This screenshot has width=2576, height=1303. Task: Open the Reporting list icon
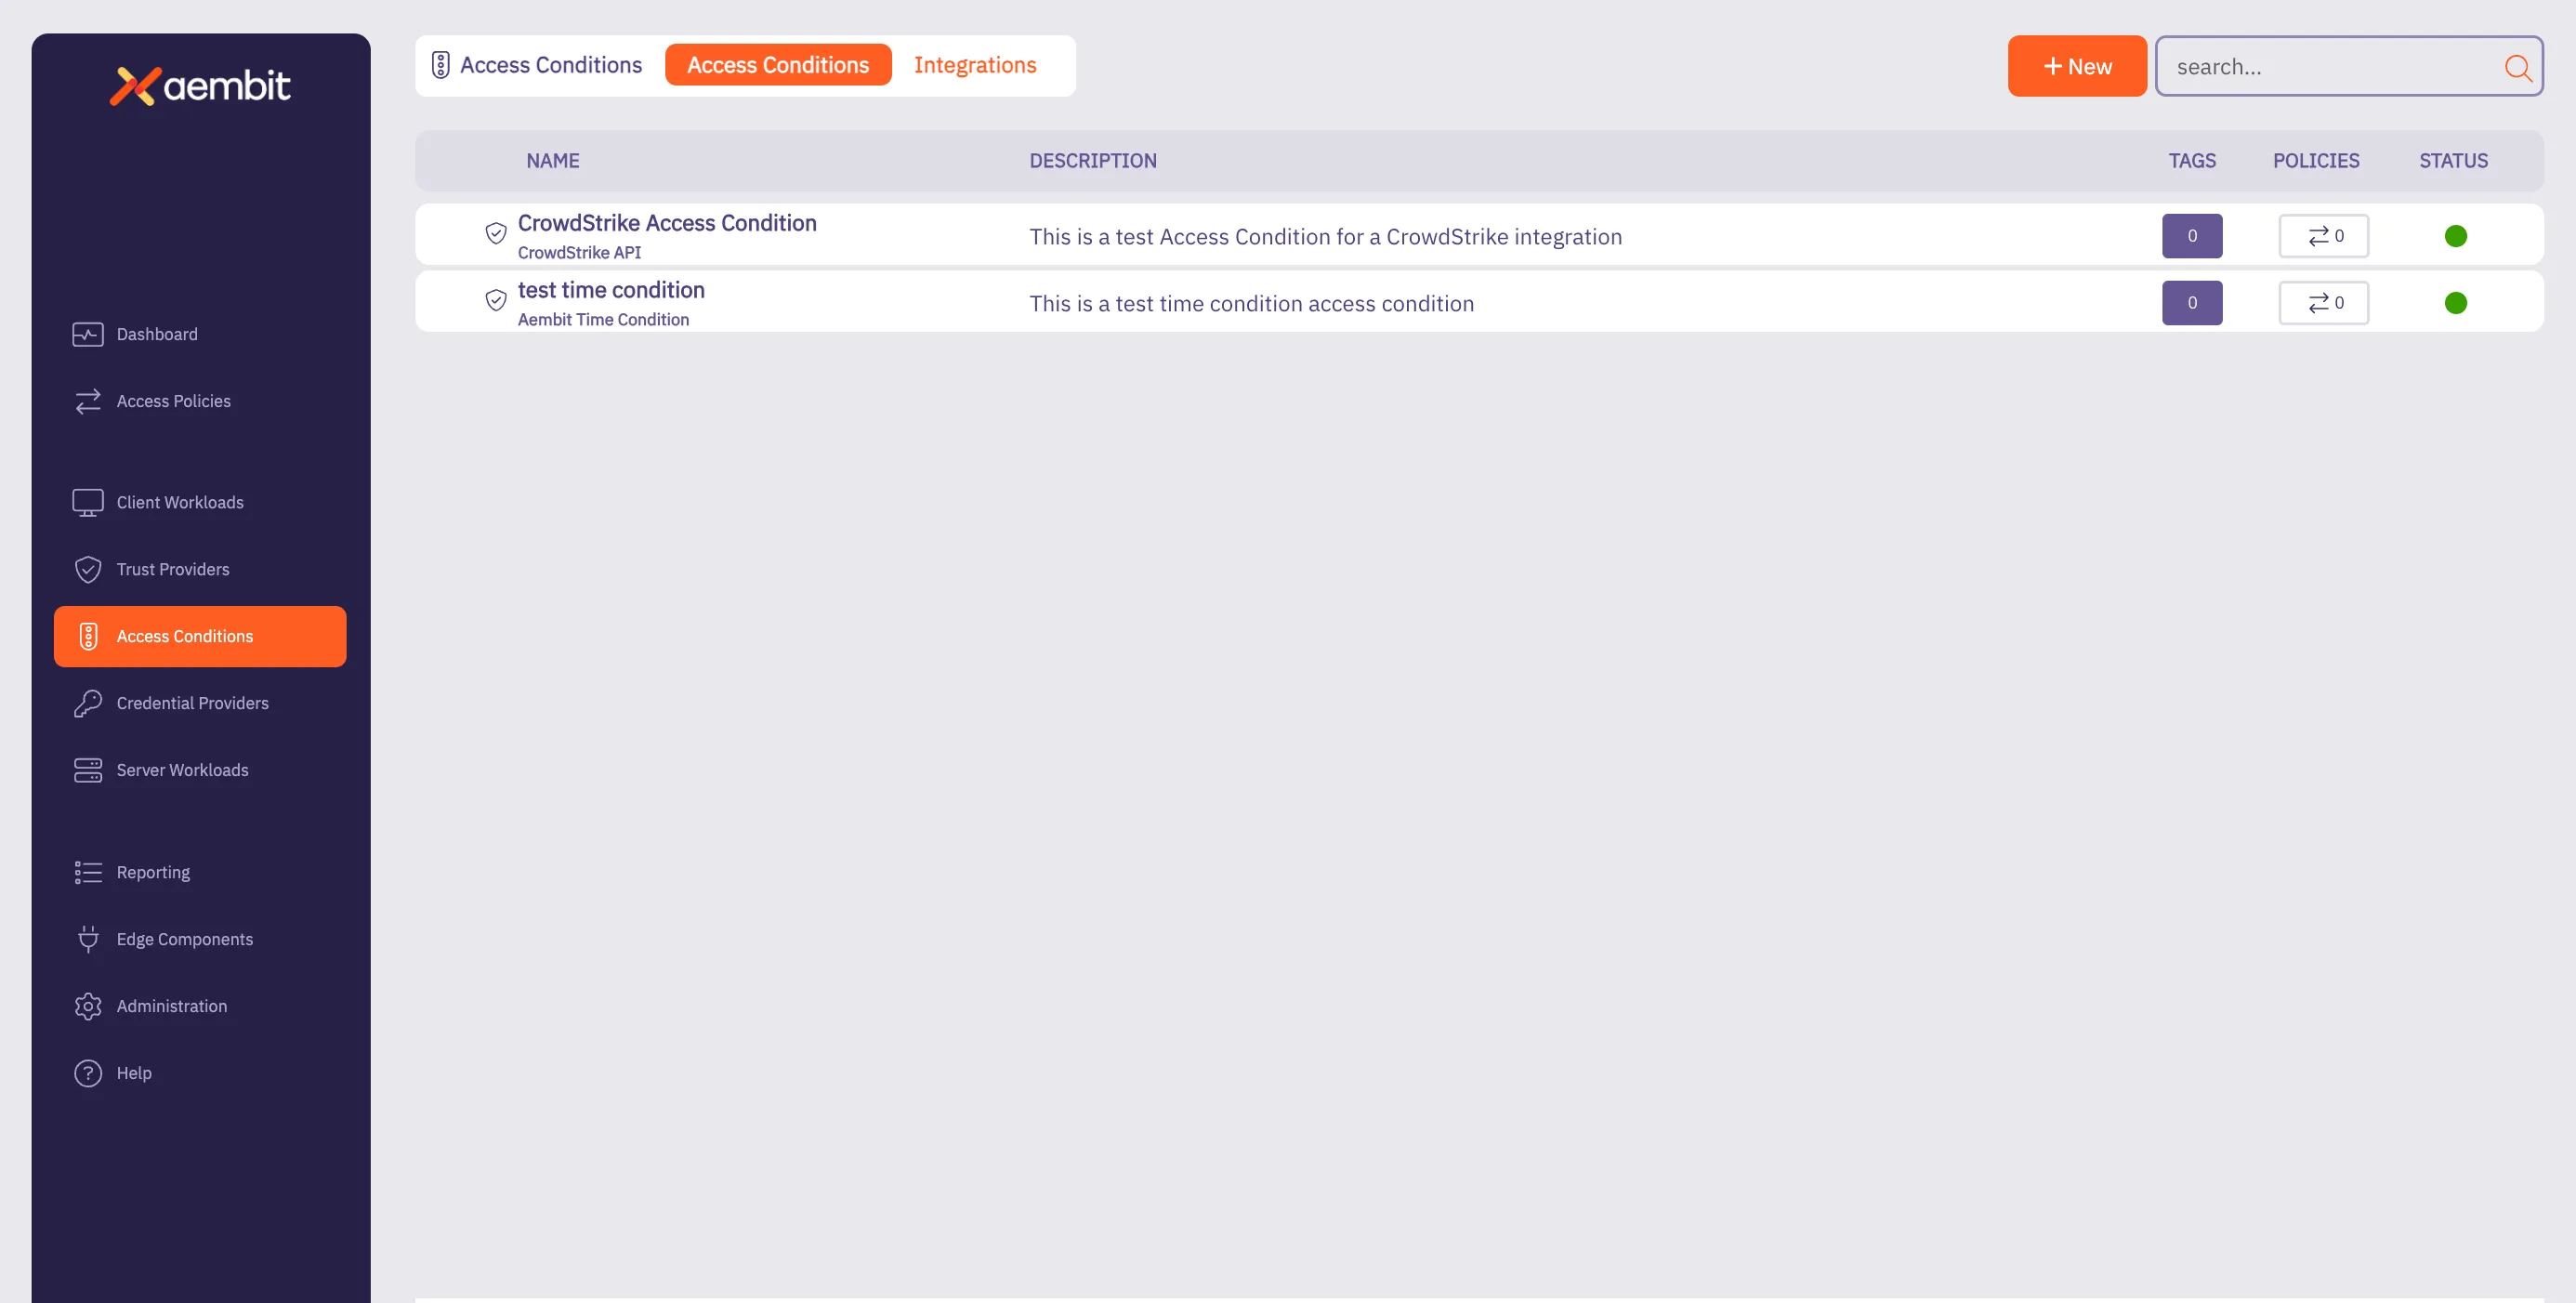coord(88,872)
